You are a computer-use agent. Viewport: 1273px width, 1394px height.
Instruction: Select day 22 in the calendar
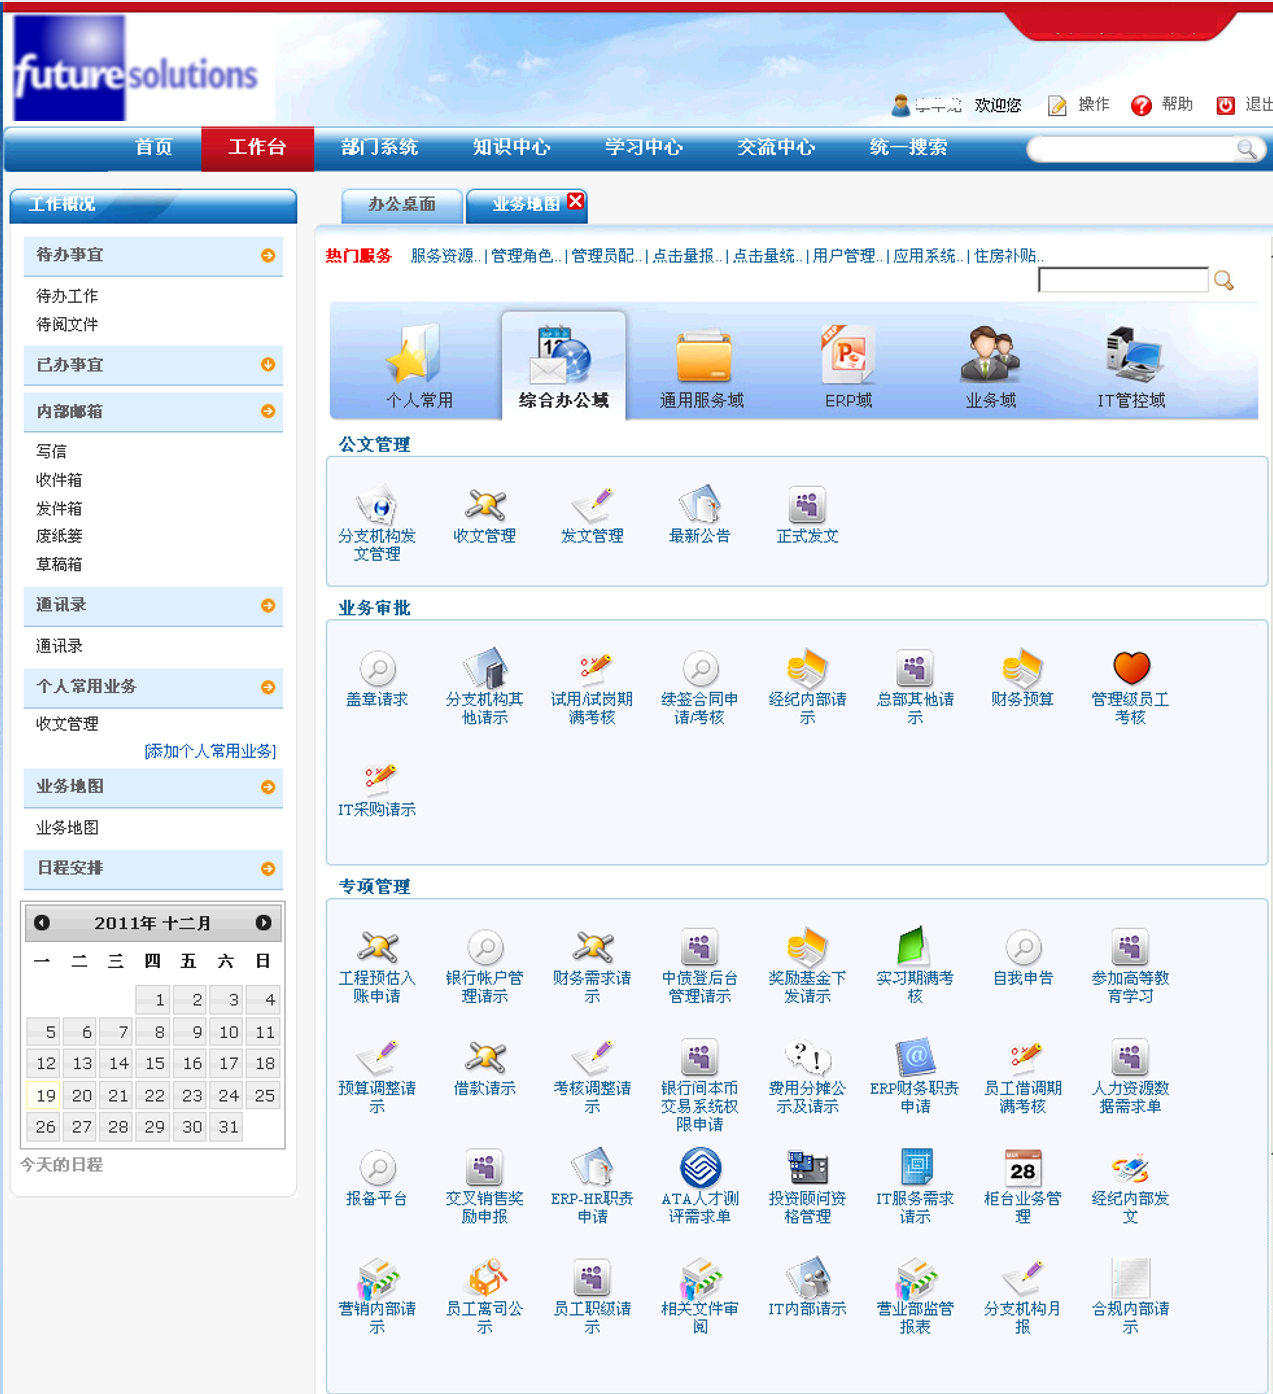coord(154,1095)
